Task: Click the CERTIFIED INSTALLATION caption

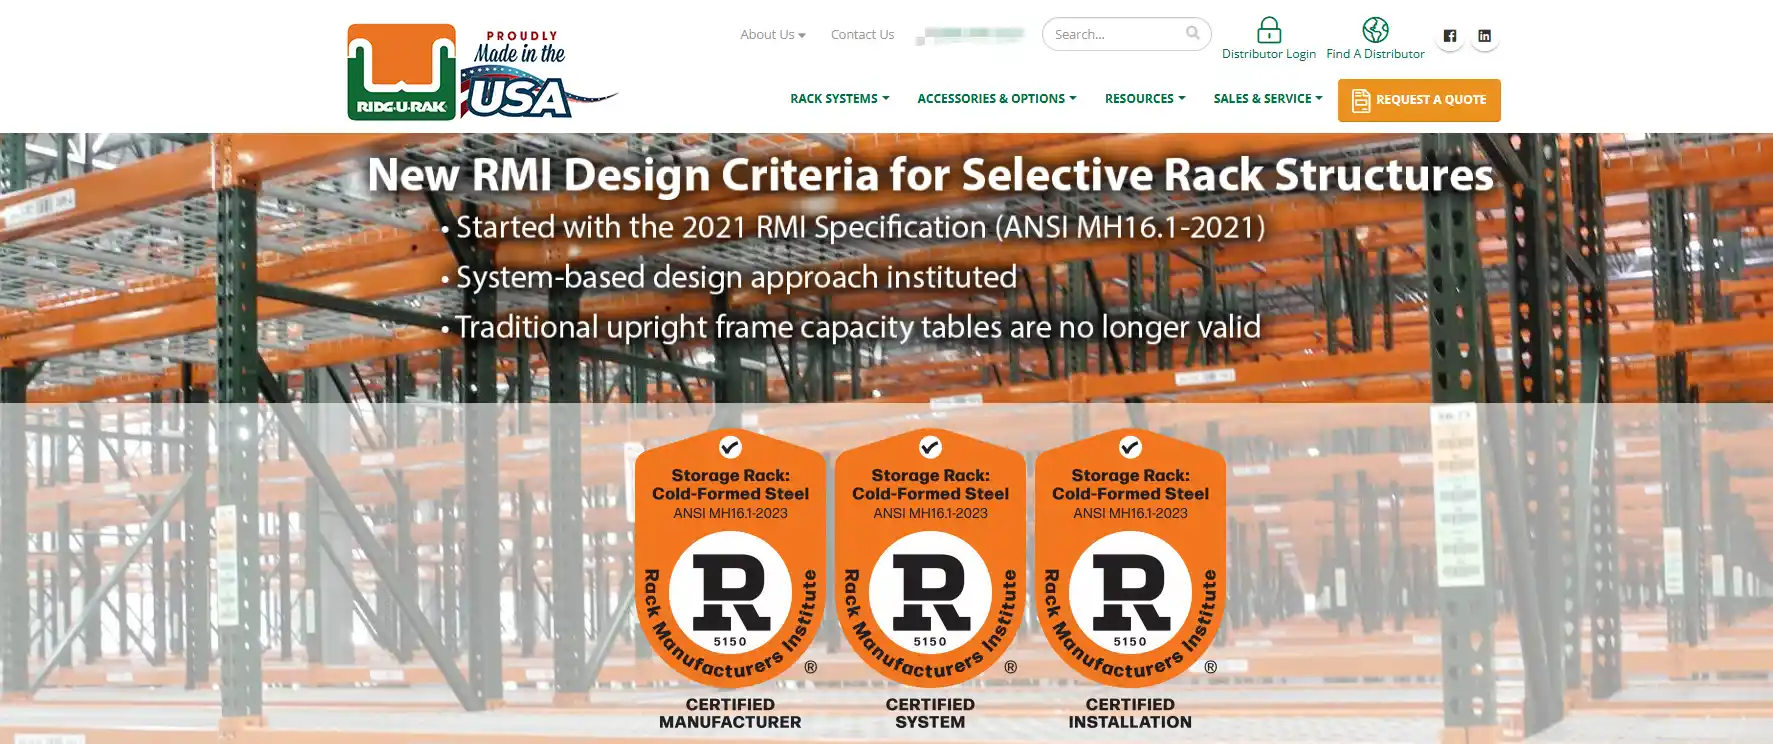Action: tap(1130, 713)
